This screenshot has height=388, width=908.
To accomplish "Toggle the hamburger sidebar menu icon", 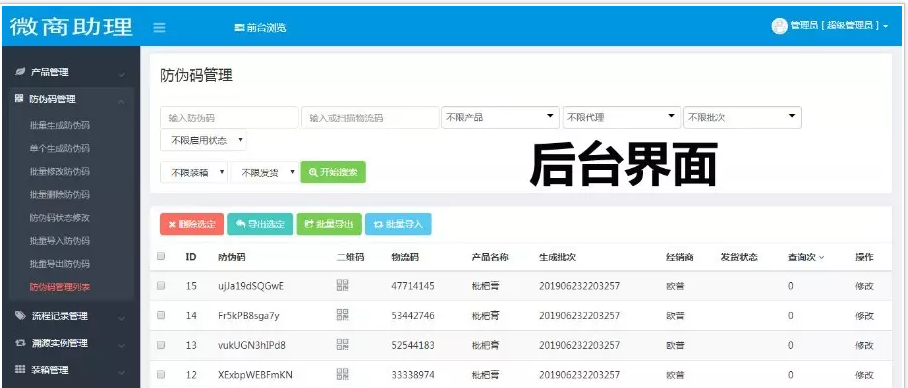I will coord(159,28).
